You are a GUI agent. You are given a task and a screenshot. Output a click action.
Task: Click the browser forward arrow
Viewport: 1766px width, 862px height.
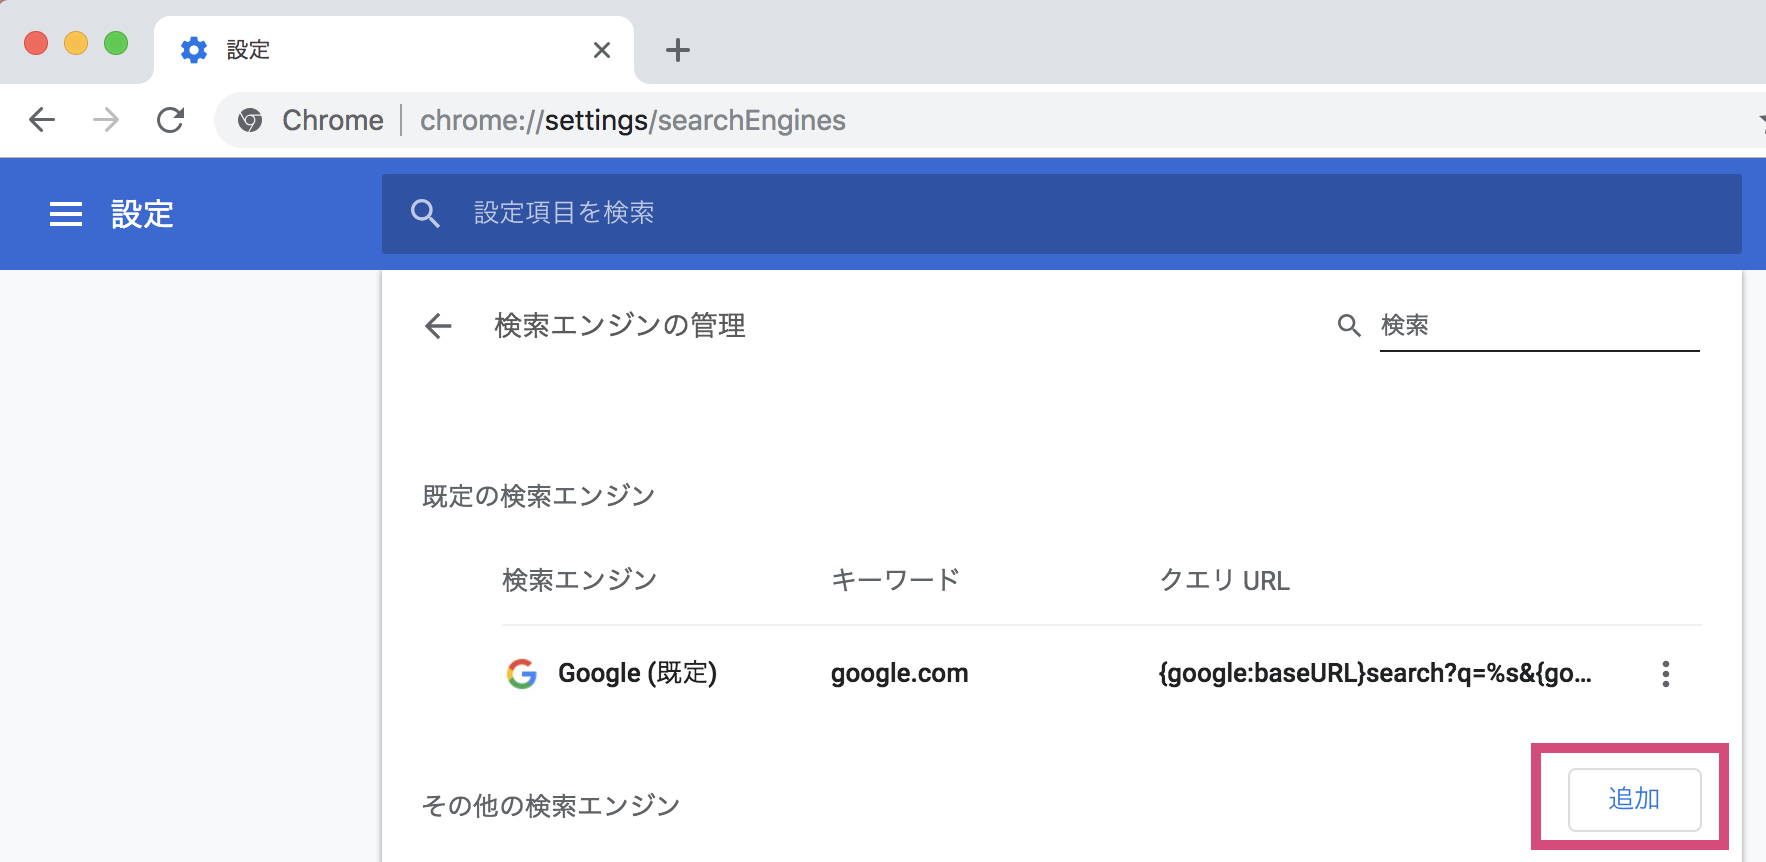tap(106, 120)
